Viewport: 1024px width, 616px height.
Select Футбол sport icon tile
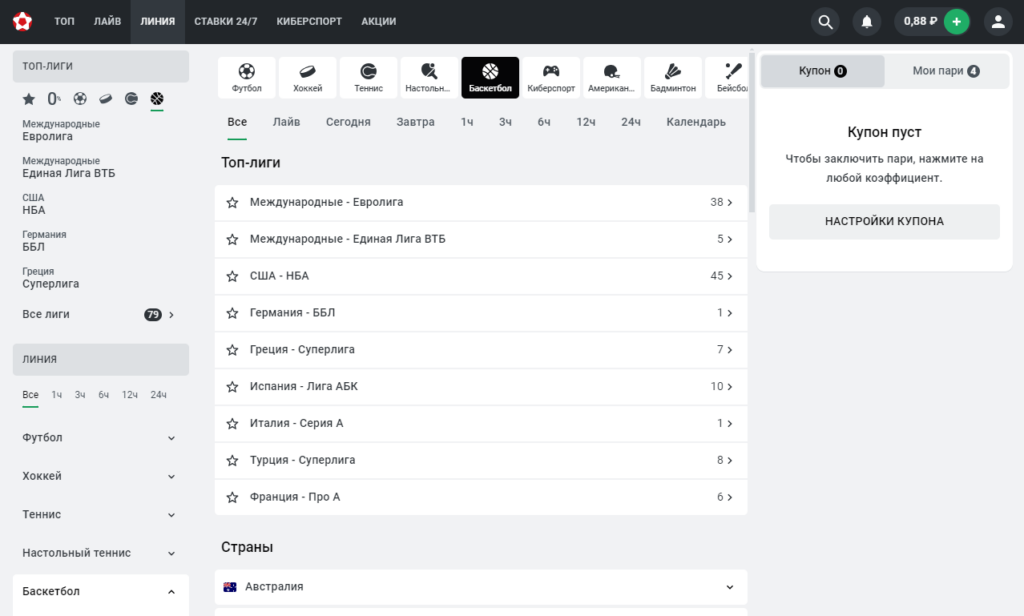pos(246,78)
